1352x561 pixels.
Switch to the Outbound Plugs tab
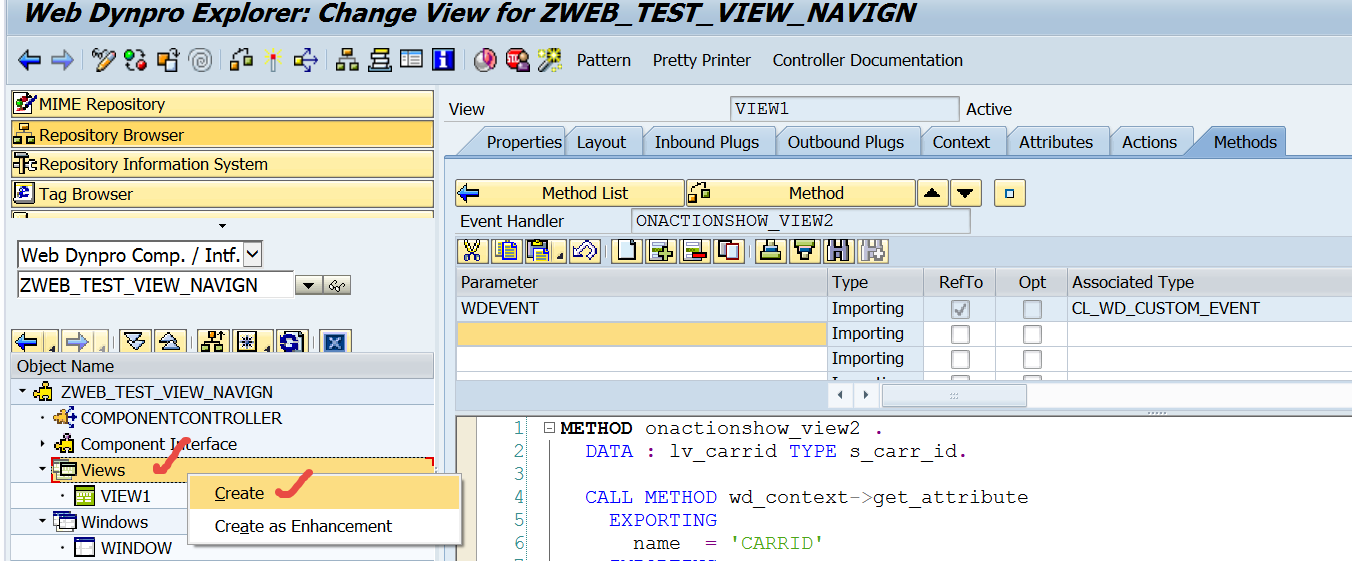pyautogui.click(x=845, y=142)
